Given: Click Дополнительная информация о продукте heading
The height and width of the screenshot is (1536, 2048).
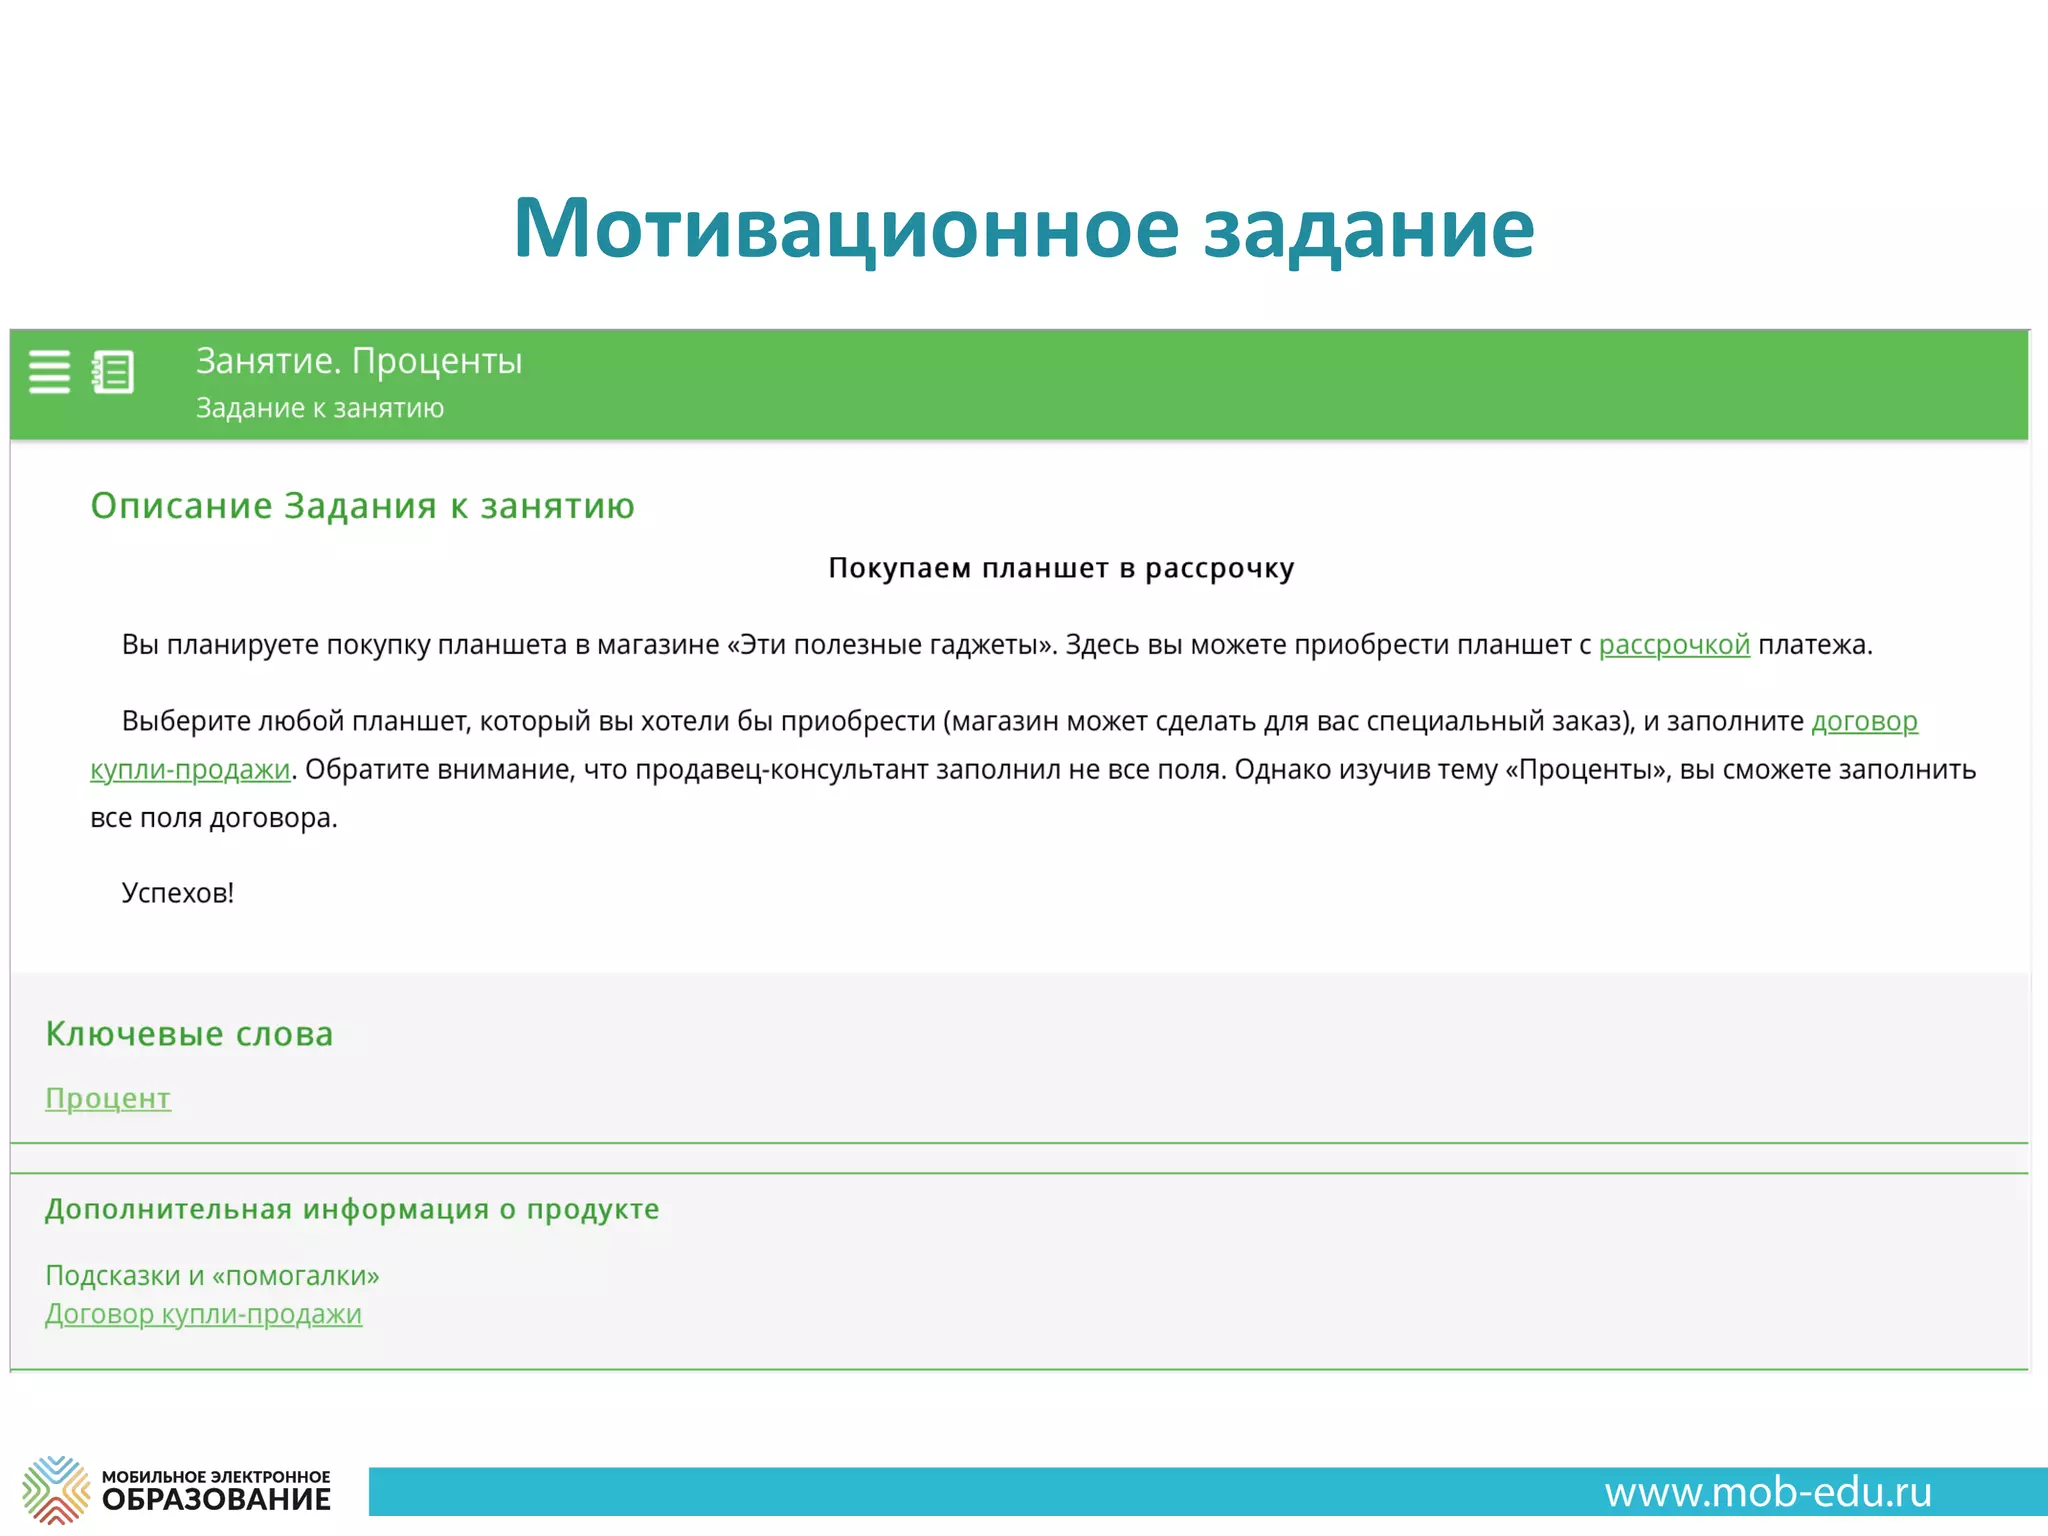Looking at the screenshot, I should tap(352, 1209).
